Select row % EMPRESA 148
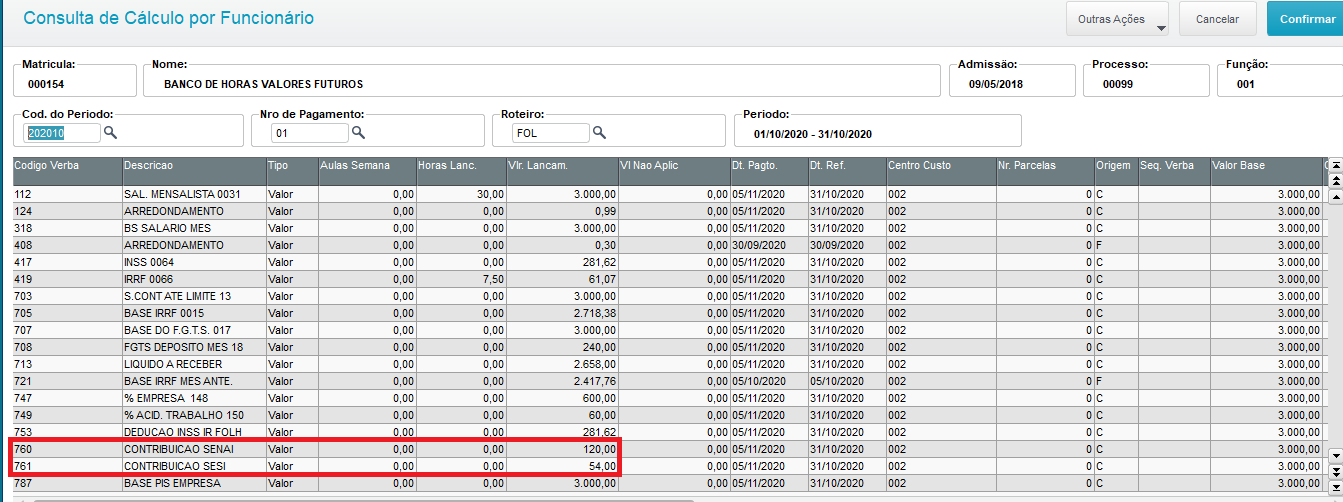 coord(667,398)
